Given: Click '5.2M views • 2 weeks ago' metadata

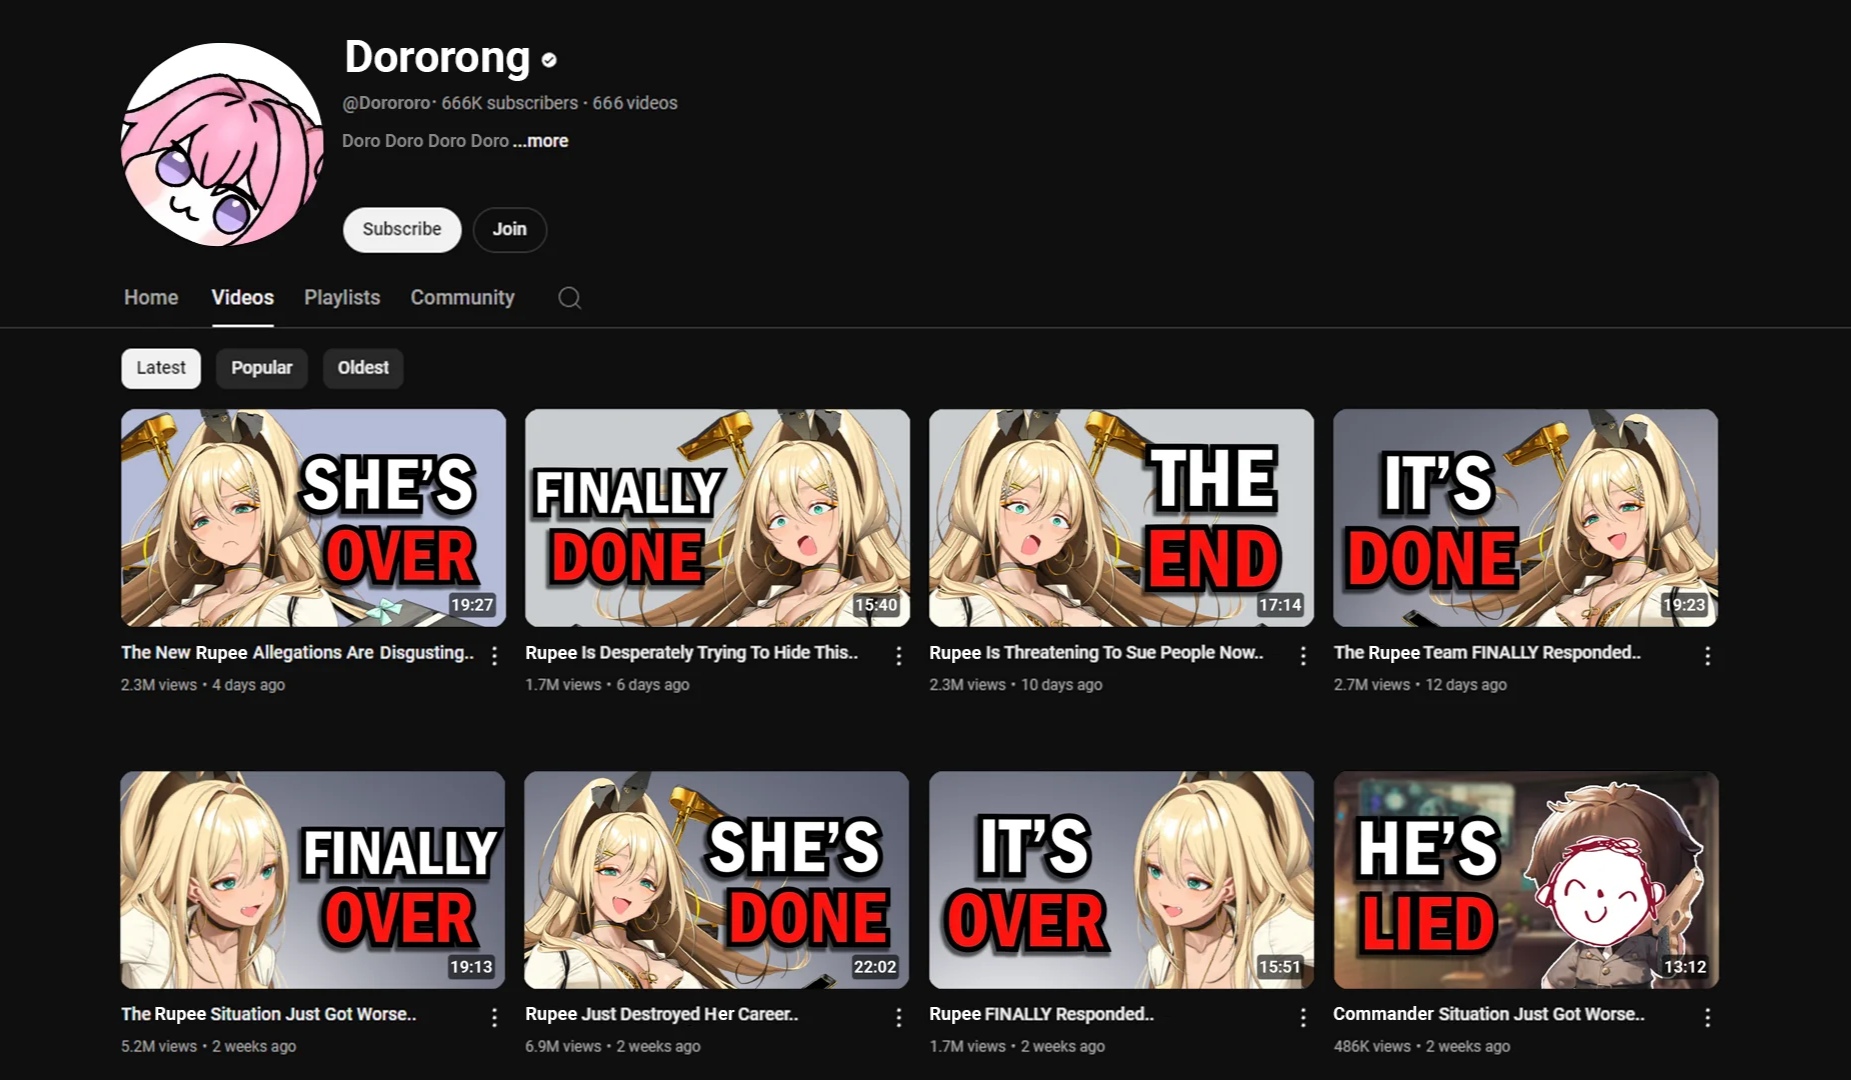Looking at the screenshot, I should tap(208, 1047).
